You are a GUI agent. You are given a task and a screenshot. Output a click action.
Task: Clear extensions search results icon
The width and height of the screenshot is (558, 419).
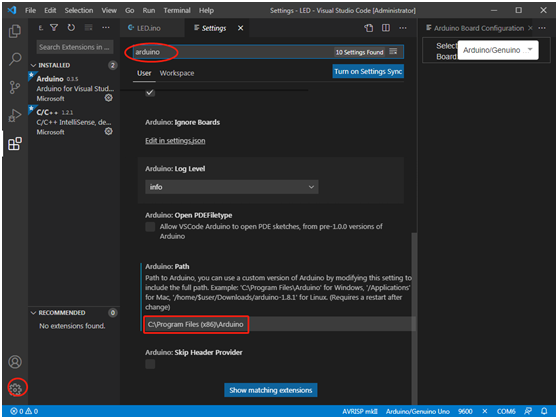click(x=89, y=27)
